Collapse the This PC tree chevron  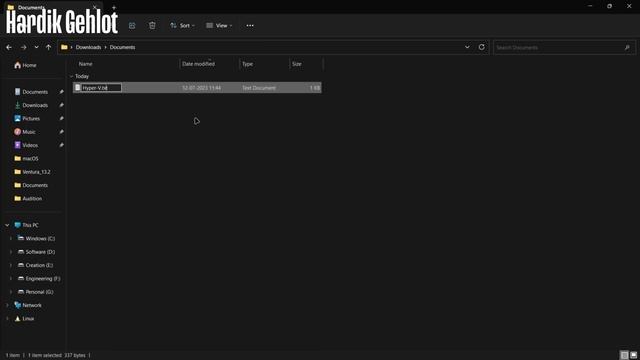[7, 225]
